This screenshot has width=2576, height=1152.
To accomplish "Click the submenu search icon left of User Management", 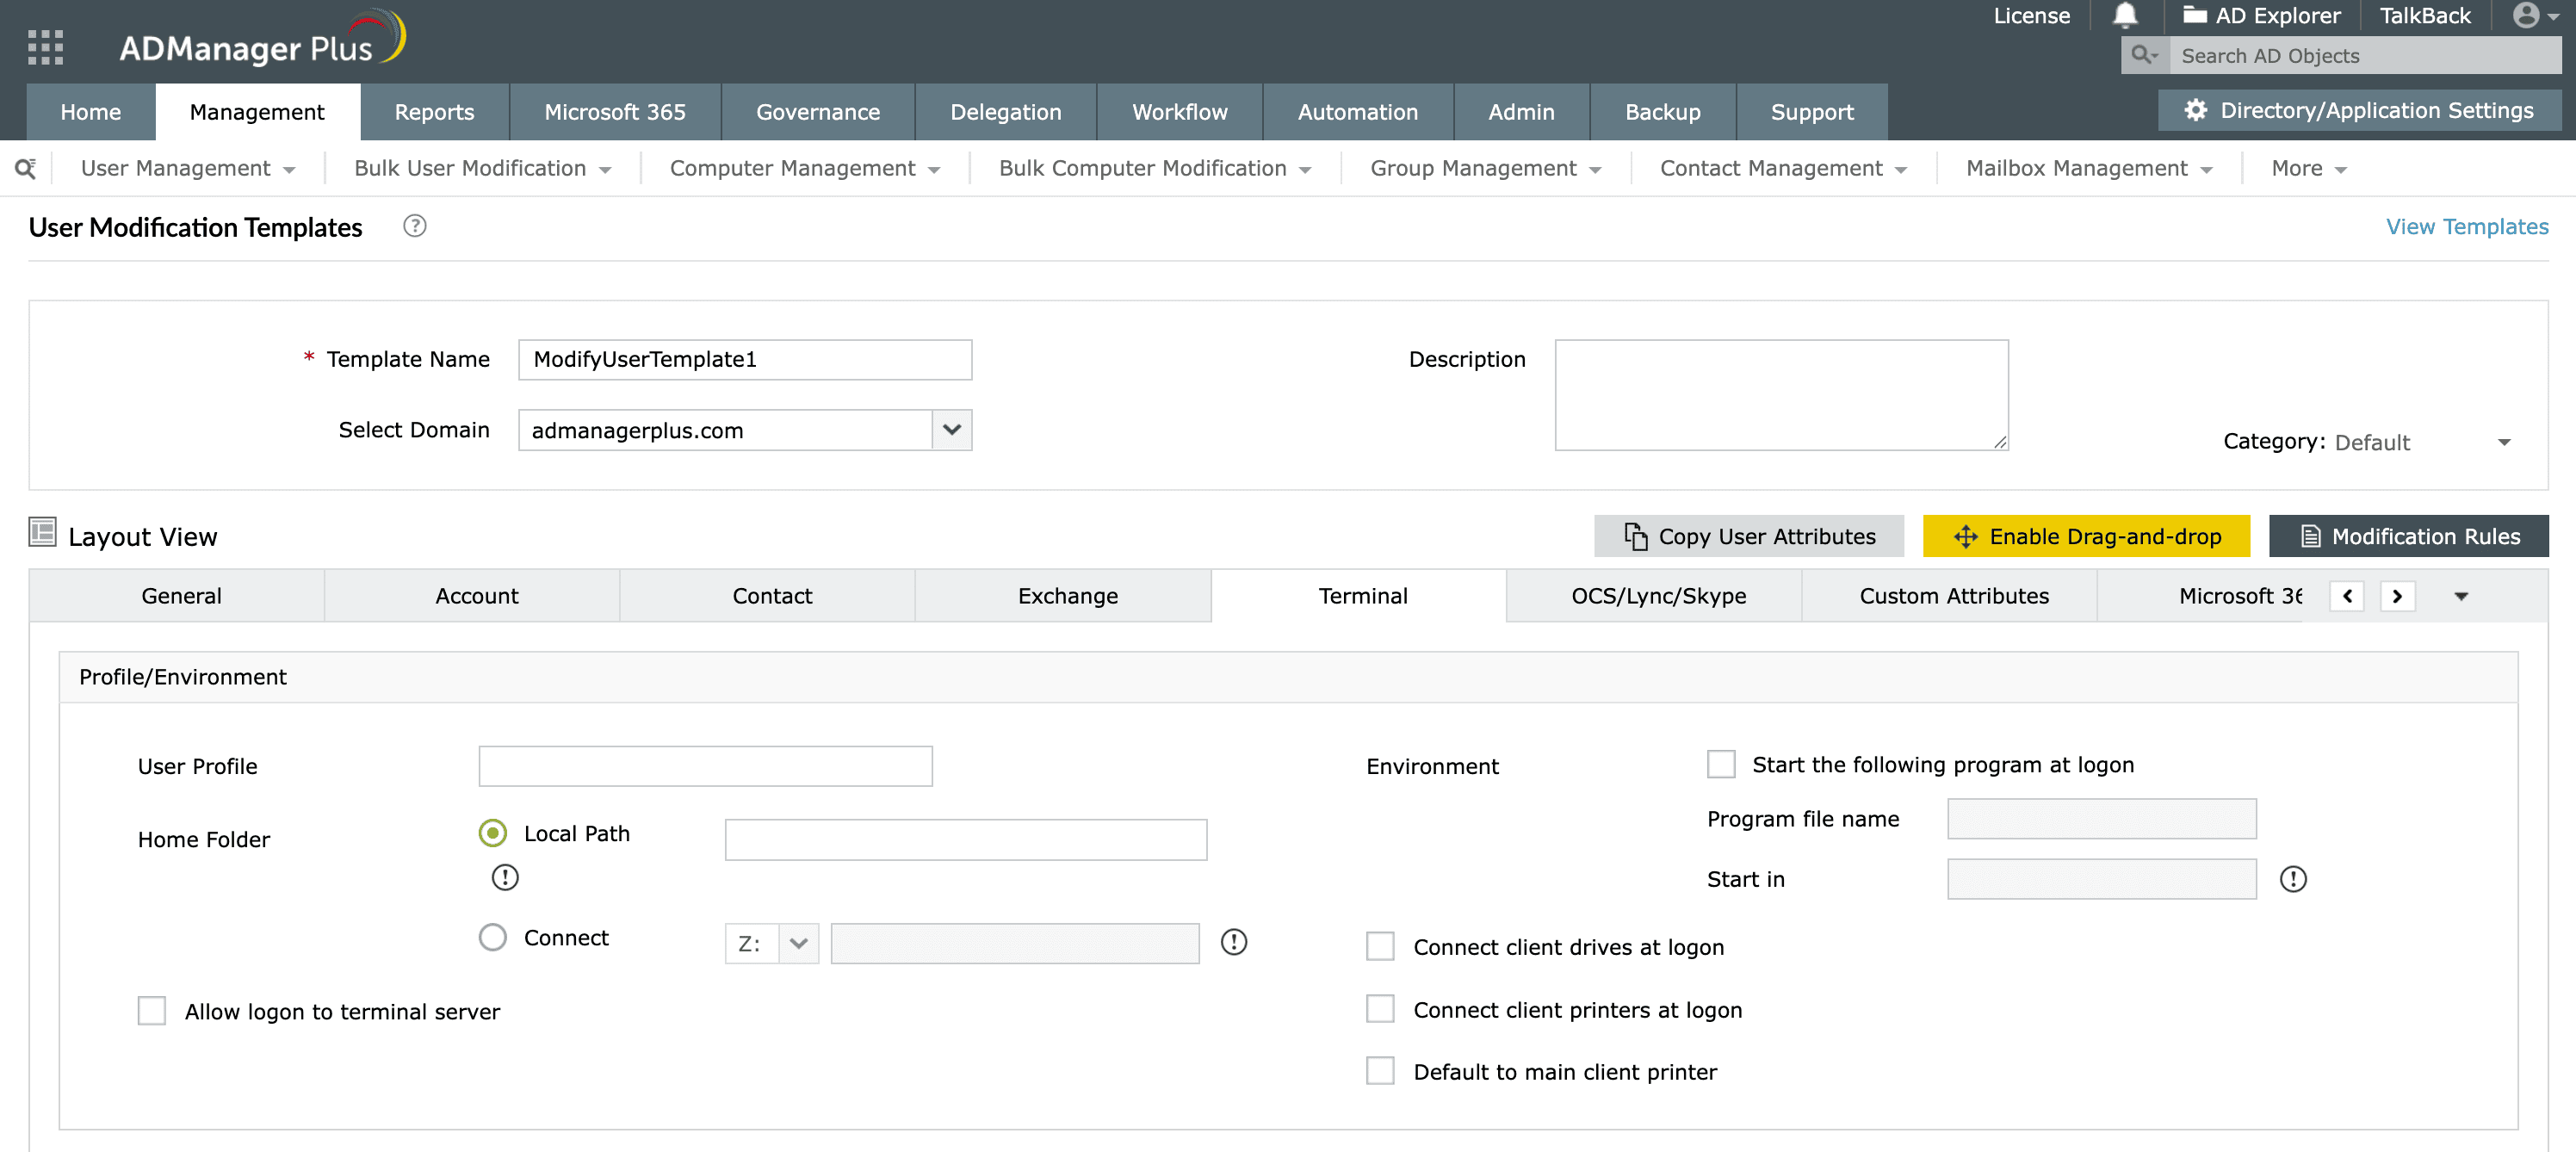I will (x=26, y=168).
